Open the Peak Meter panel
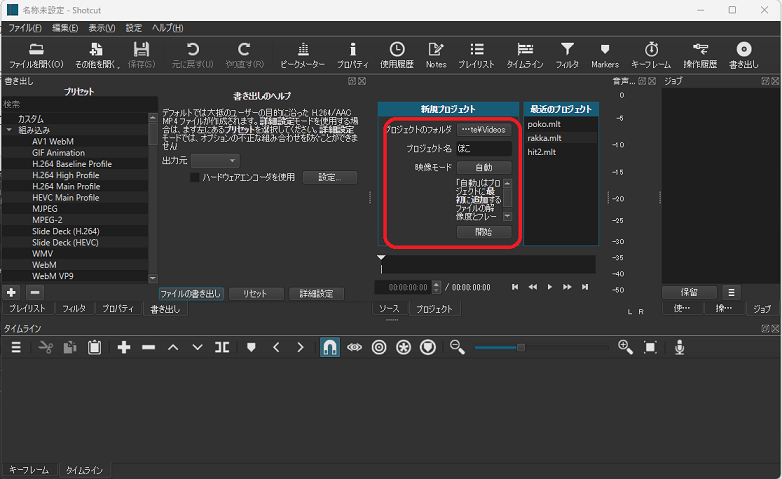782x479 pixels. click(303, 55)
